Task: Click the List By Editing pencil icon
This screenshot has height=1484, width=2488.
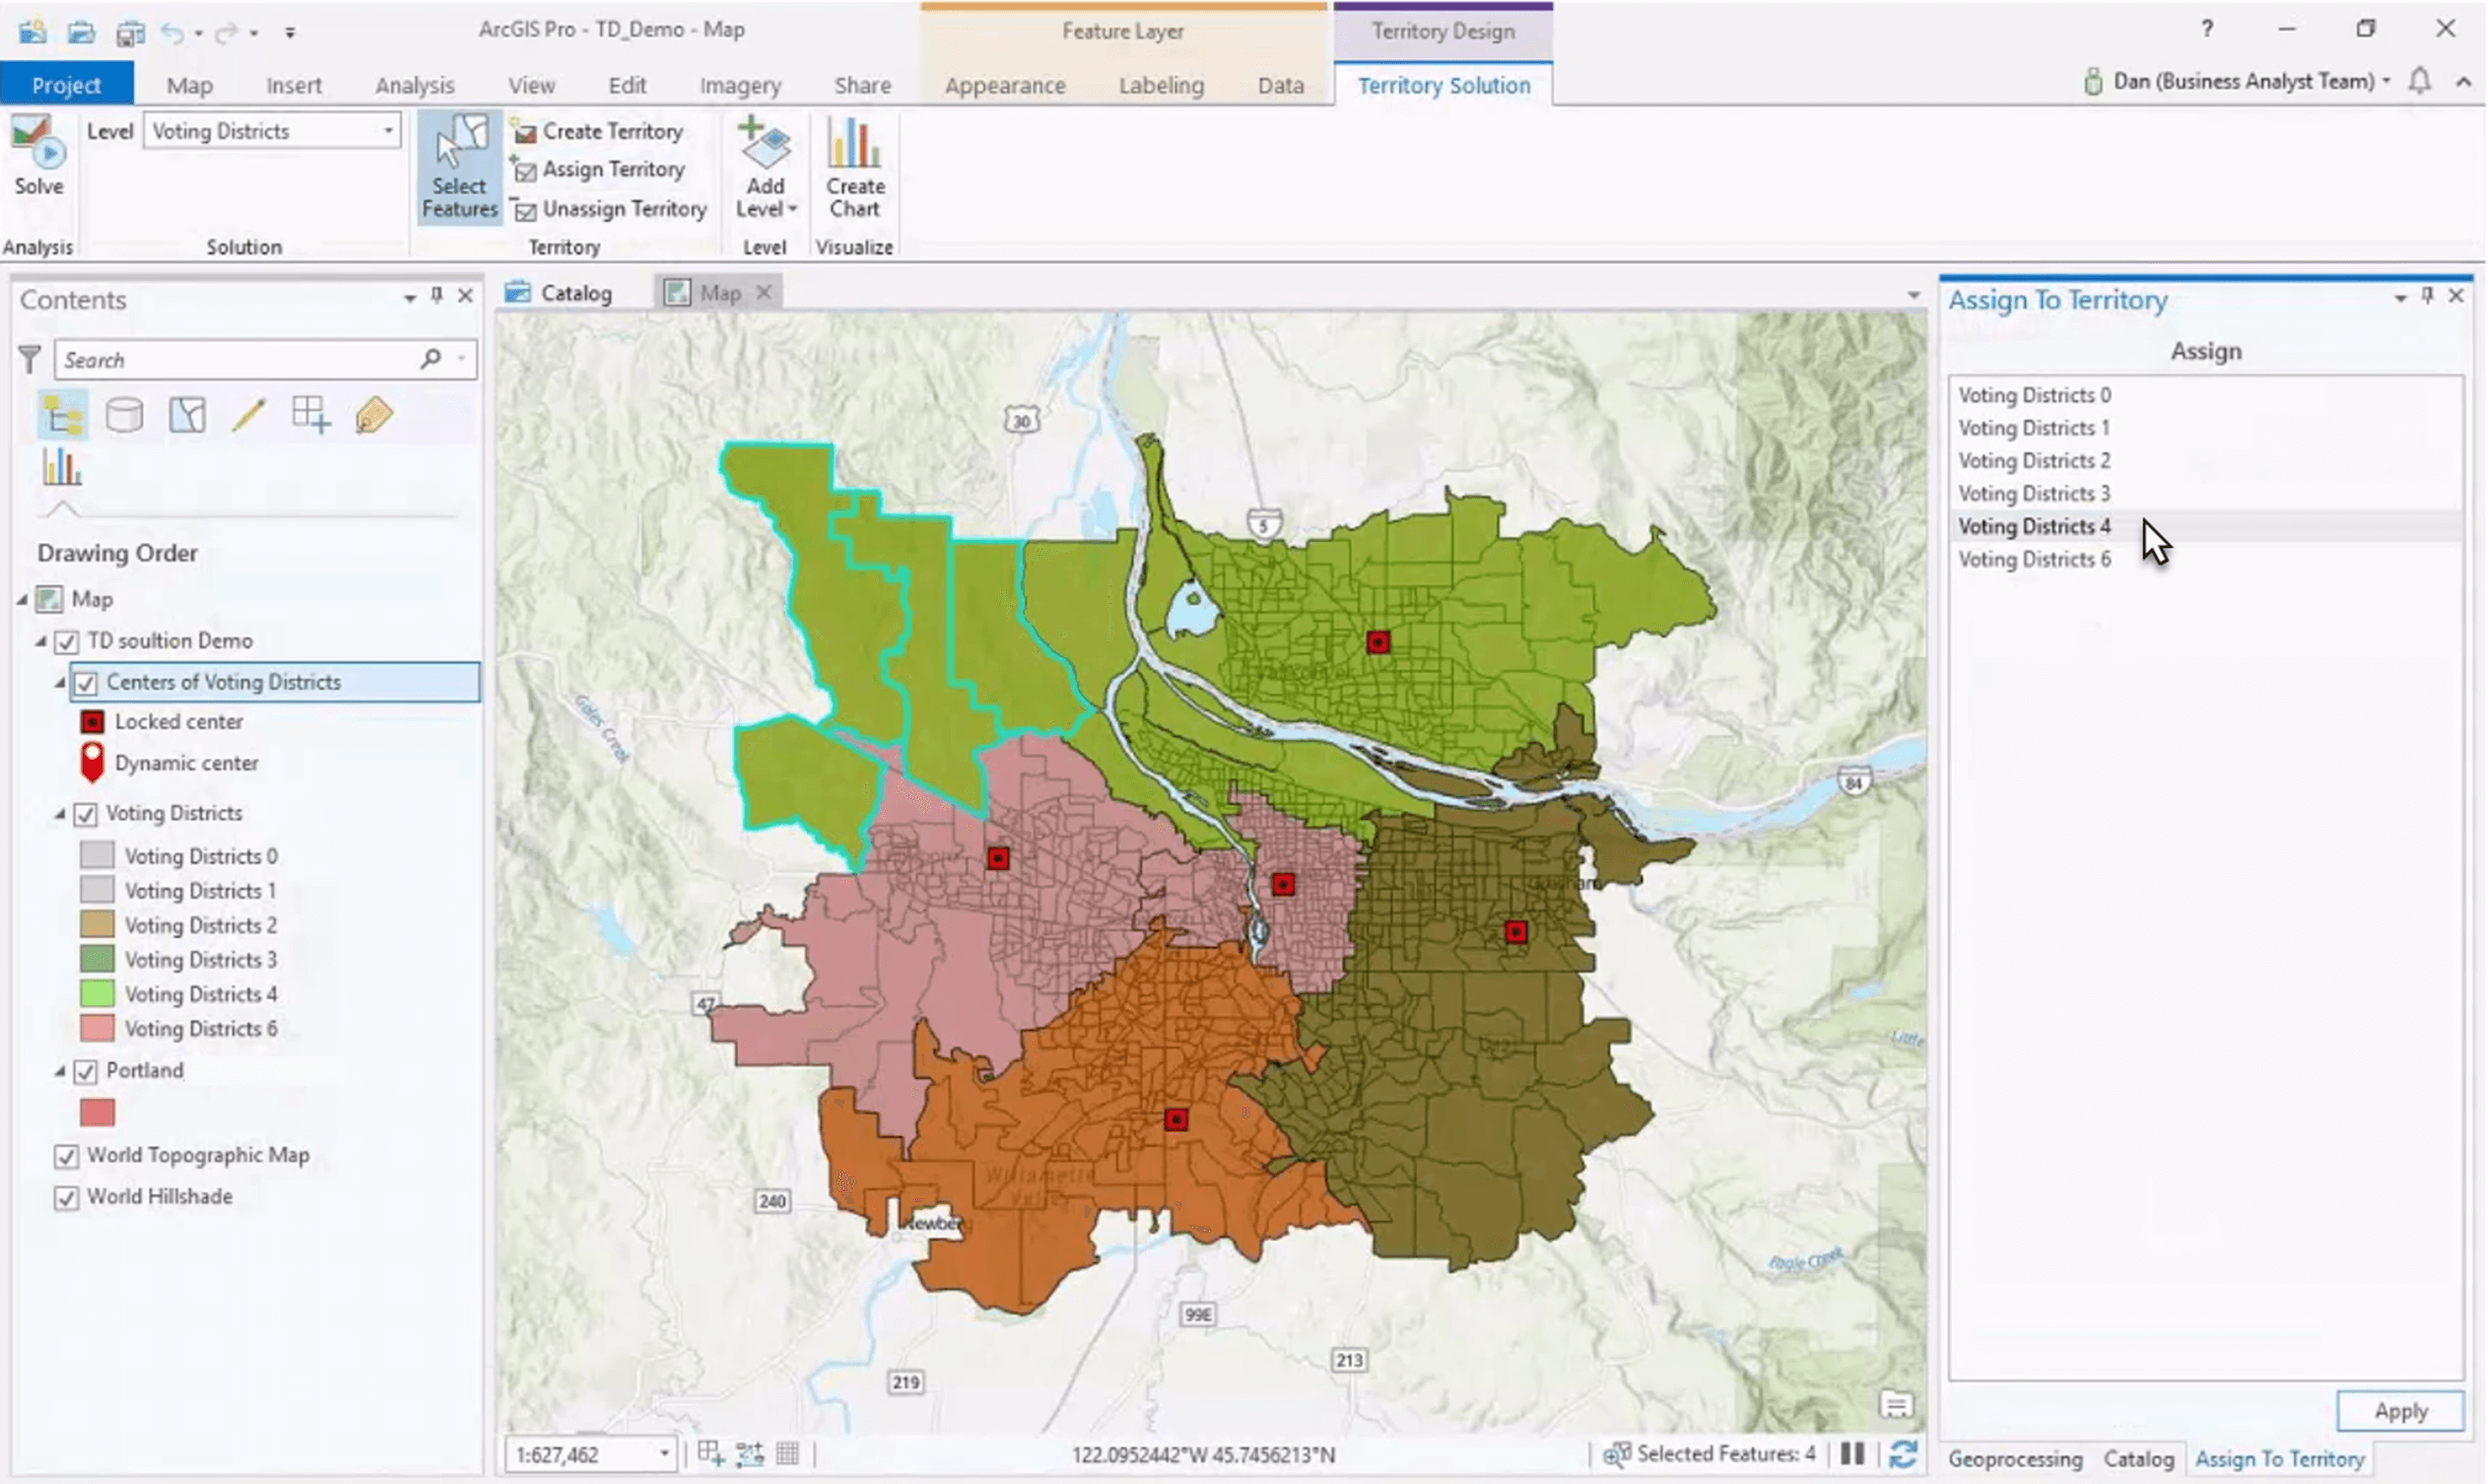Action: [249, 414]
